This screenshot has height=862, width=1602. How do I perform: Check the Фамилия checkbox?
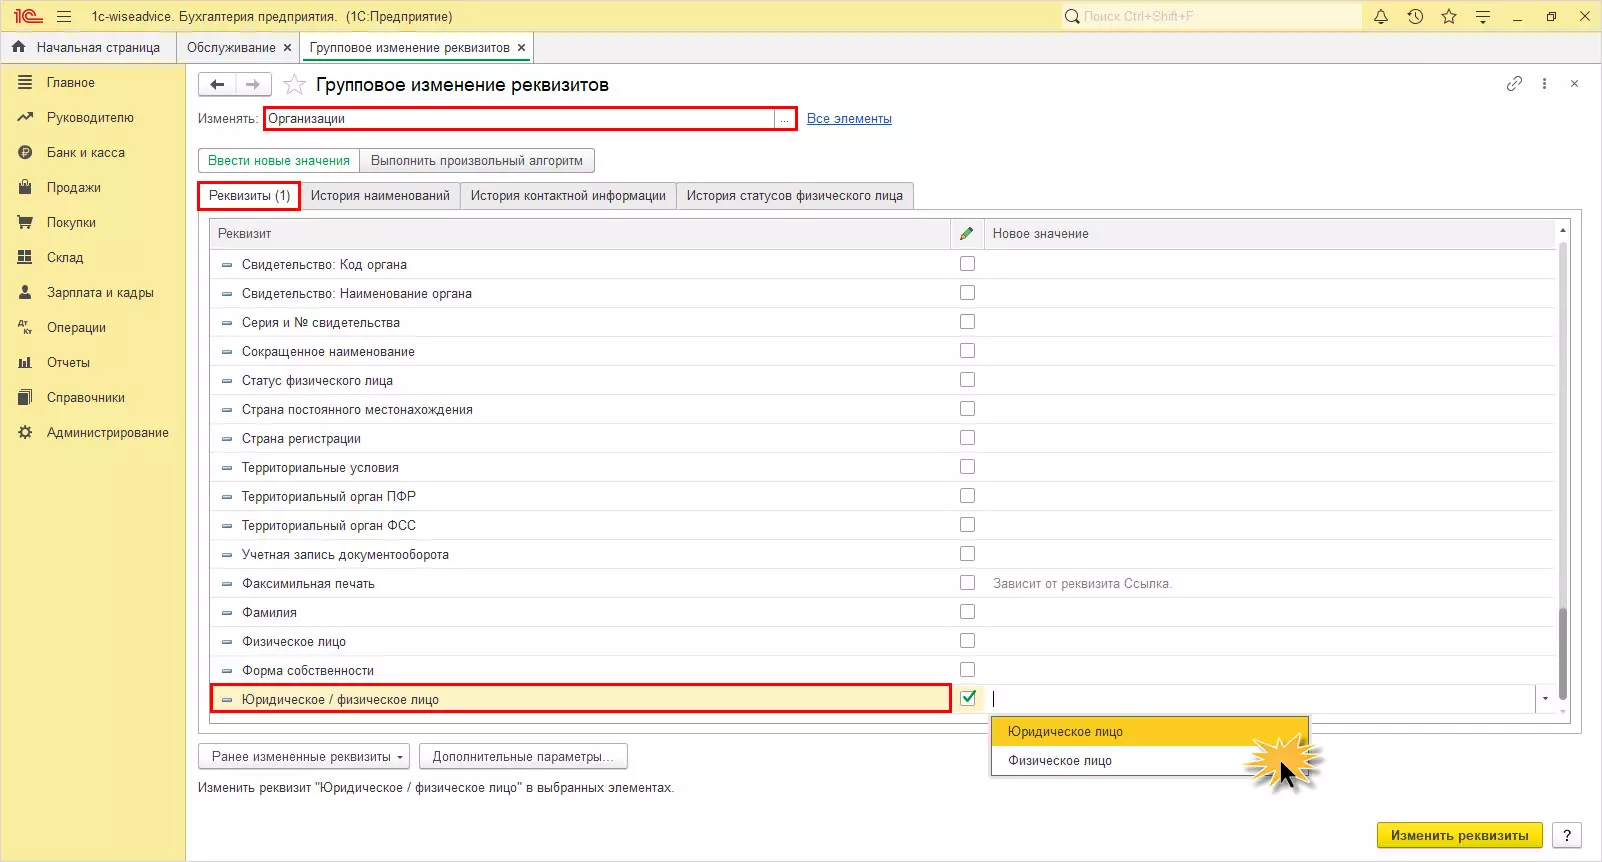click(967, 612)
